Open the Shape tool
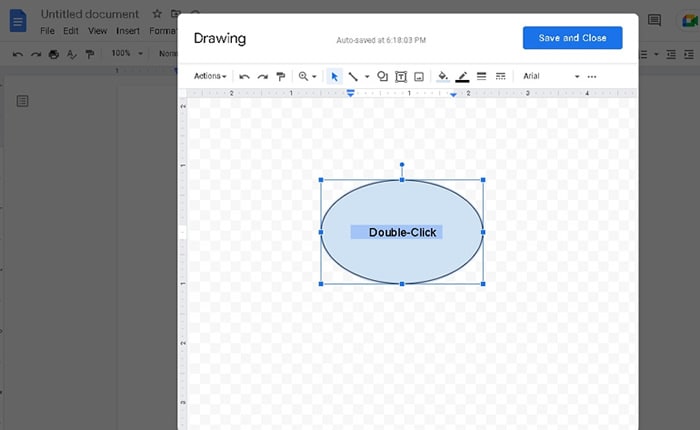Image resolution: width=700 pixels, height=430 pixels. [382, 76]
